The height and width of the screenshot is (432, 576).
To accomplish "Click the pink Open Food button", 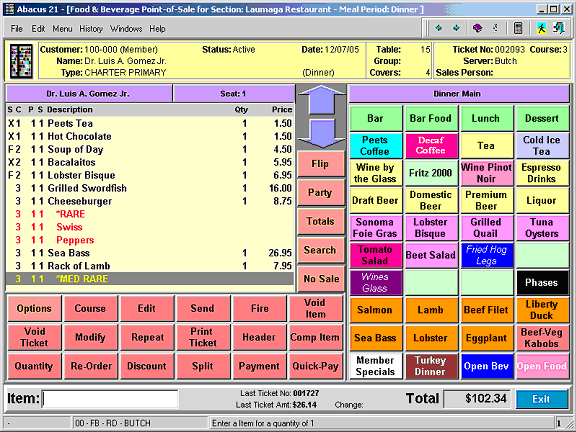I will [x=542, y=366].
